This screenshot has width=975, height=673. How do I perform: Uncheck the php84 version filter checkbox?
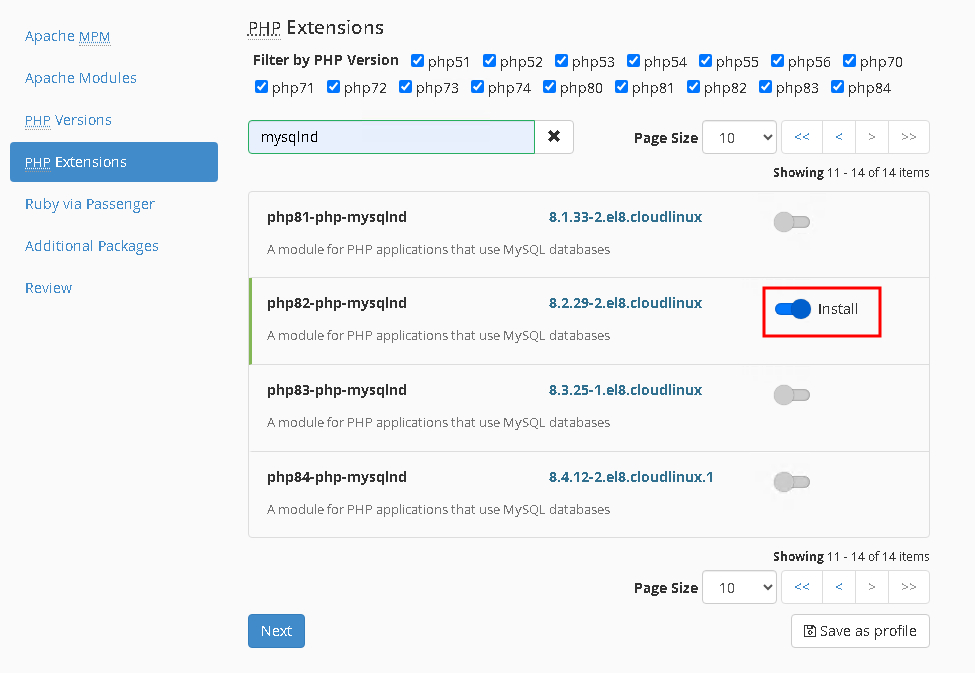click(x=837, y=87)
